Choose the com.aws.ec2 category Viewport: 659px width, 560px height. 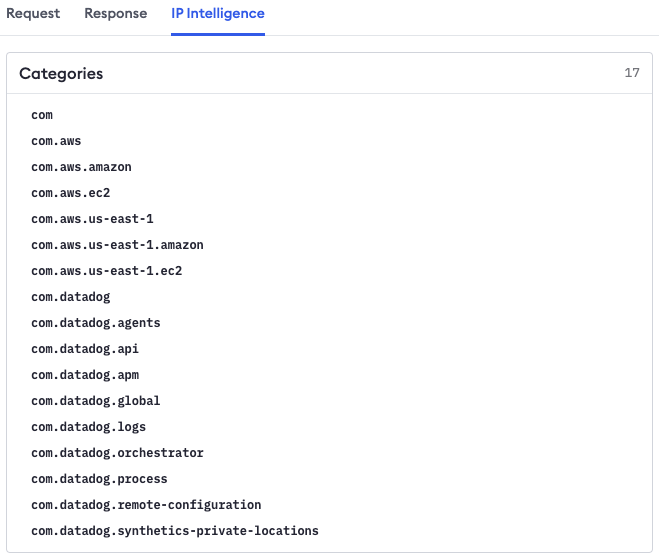click(x=70, y=193)
